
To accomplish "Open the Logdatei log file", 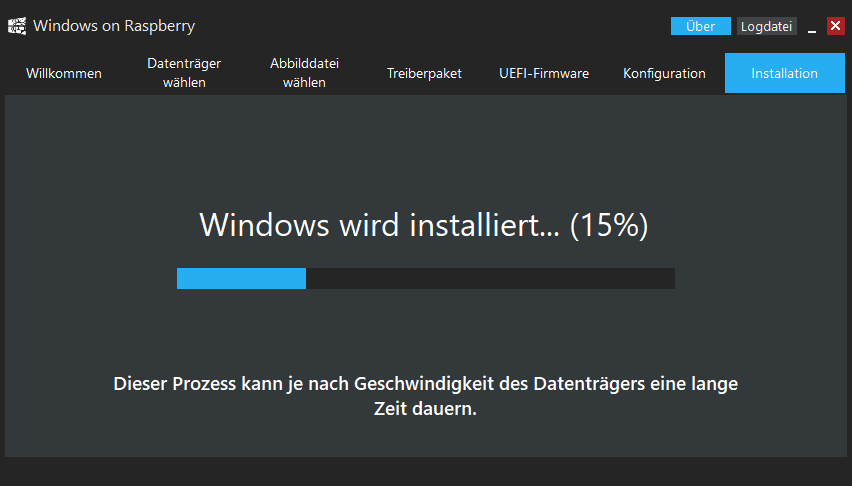I will [766, 26].
